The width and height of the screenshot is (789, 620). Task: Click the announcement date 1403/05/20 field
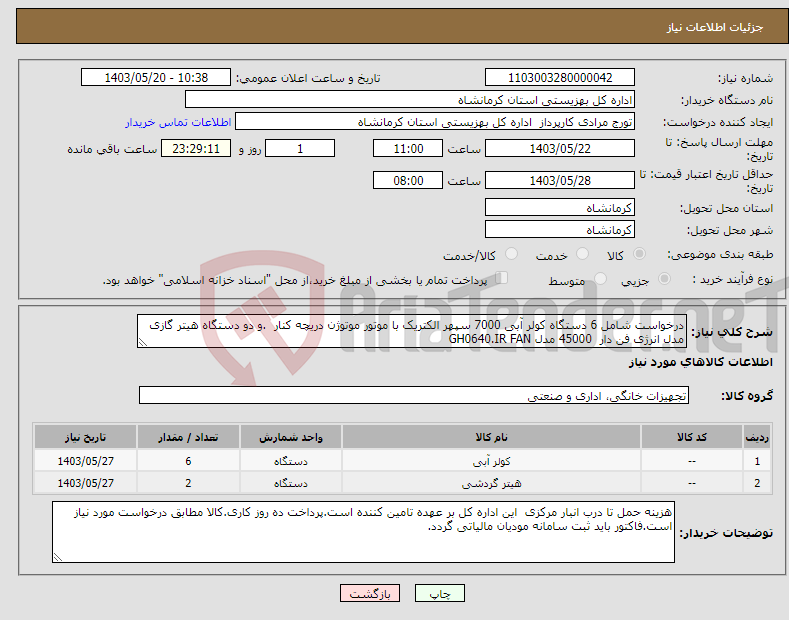(156, 78)
